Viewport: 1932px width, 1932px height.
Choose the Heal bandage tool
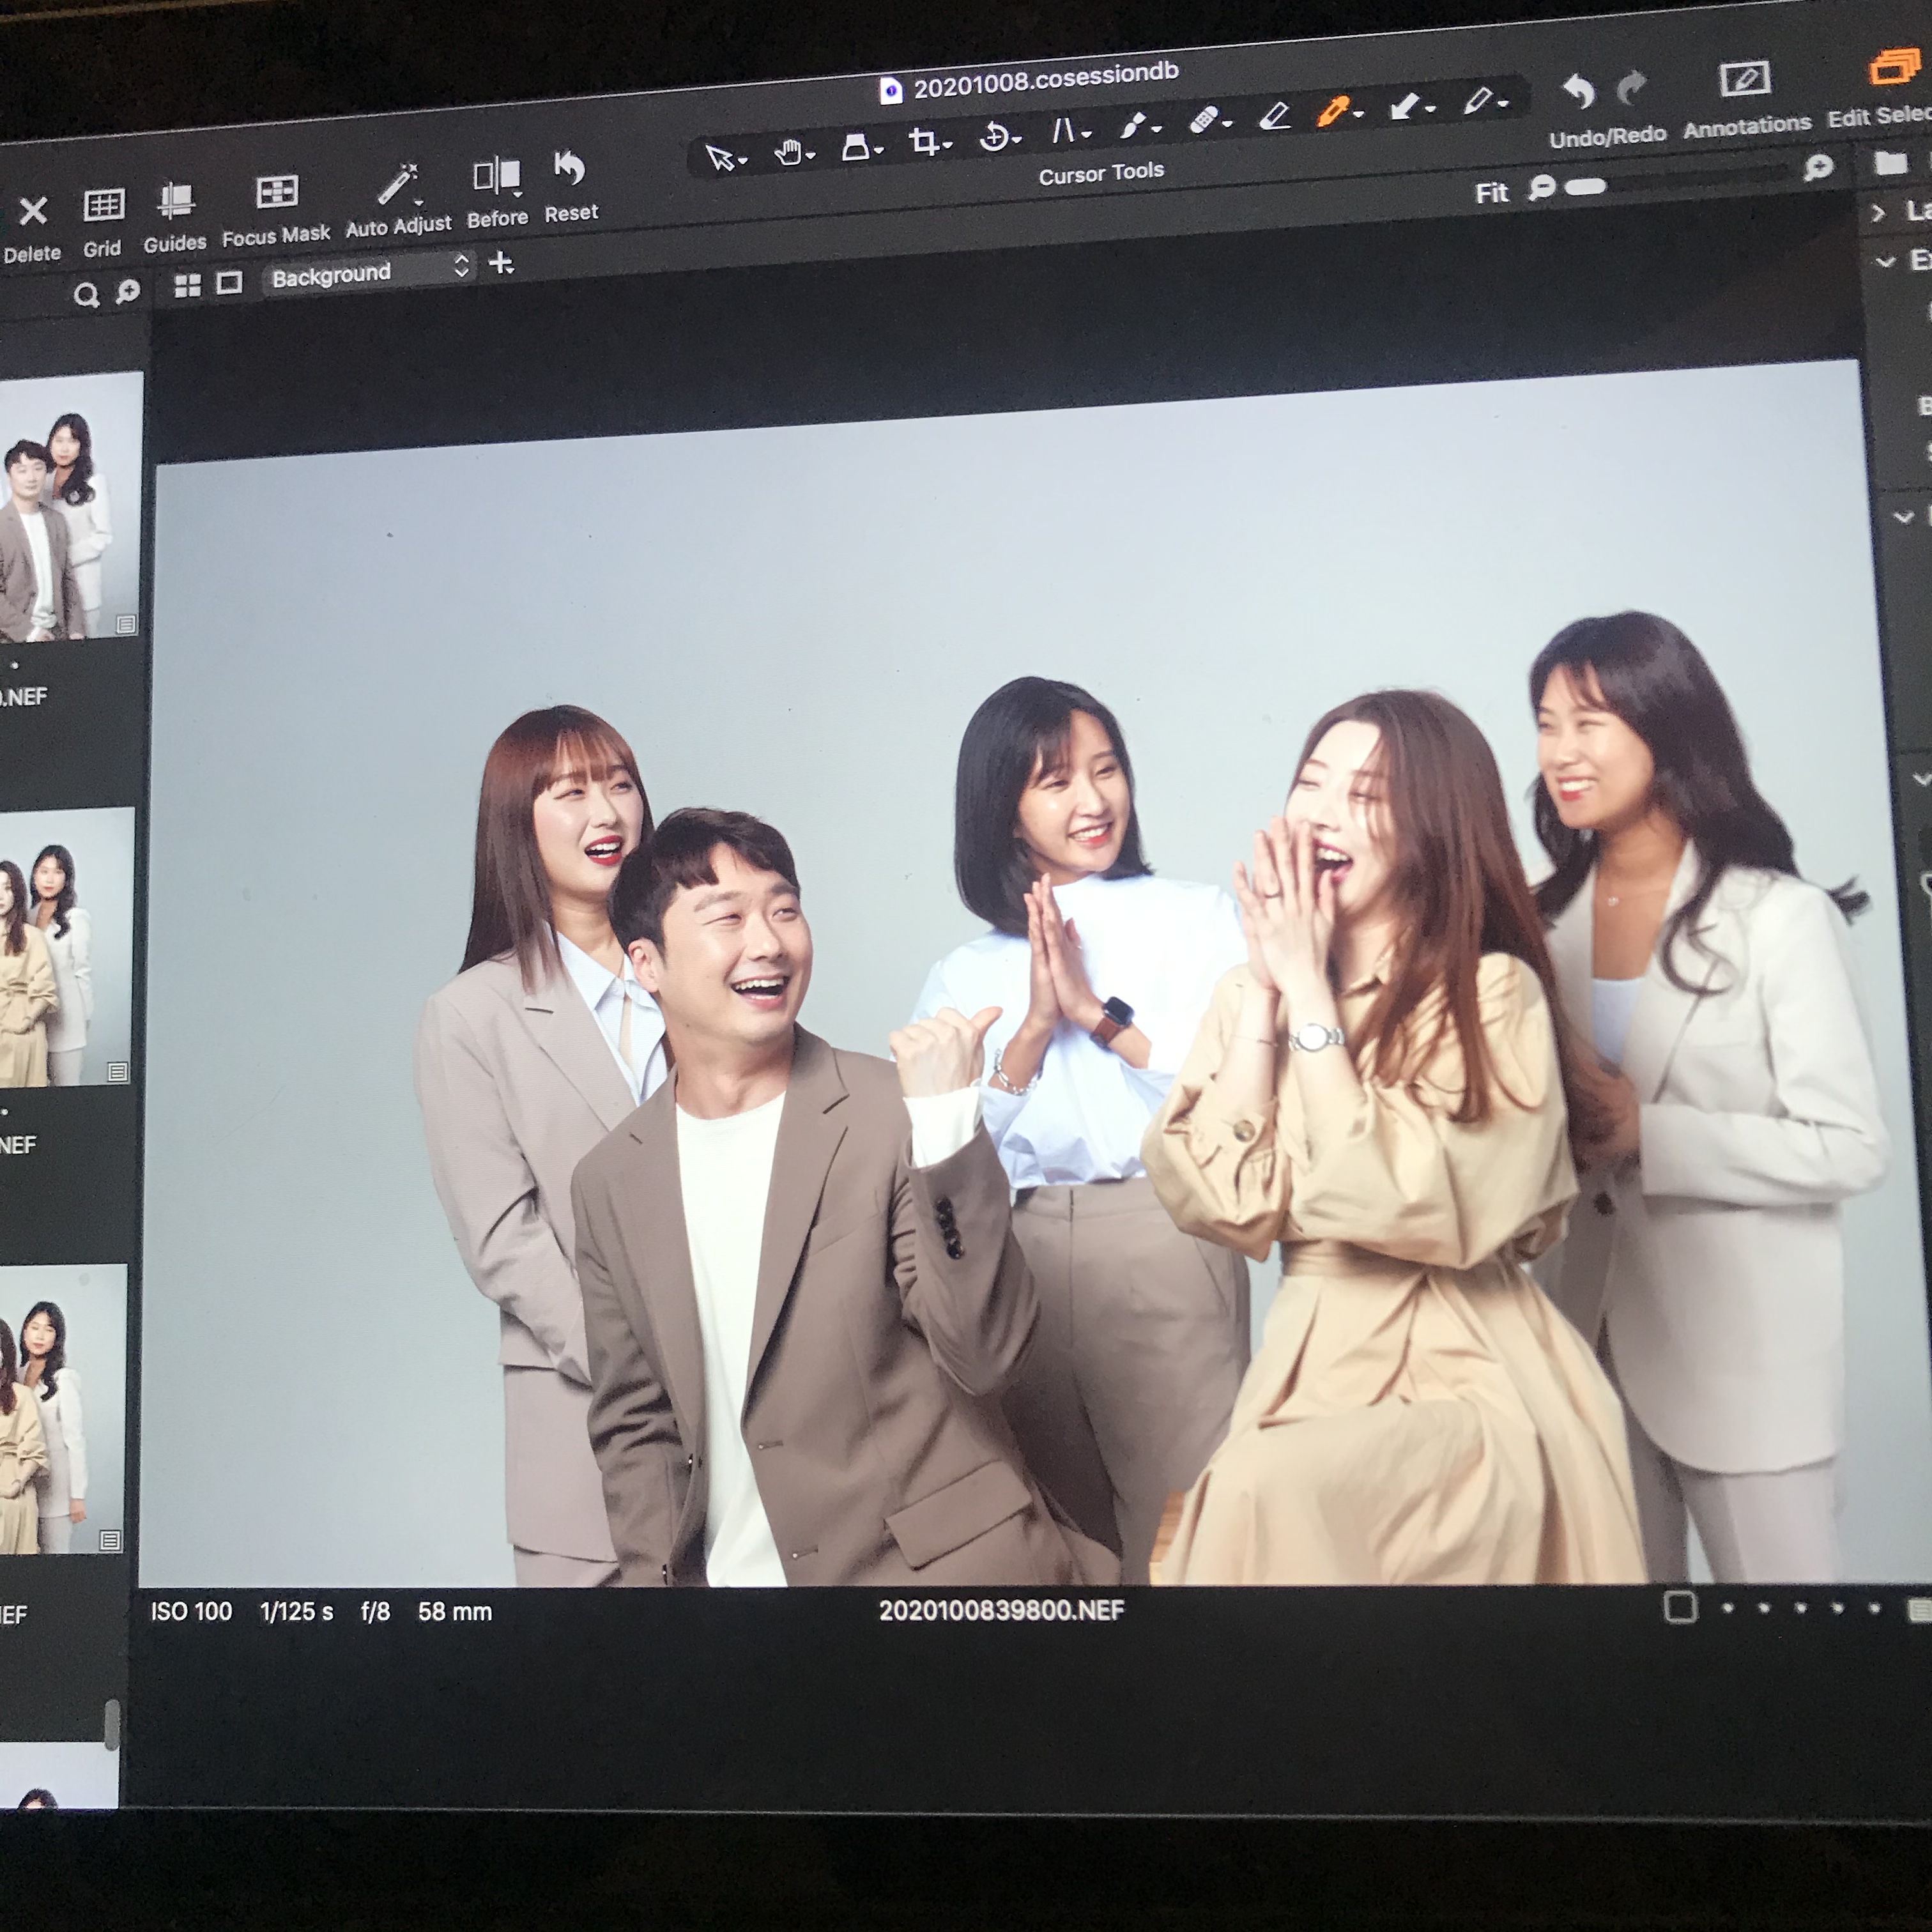point(1203,121)
